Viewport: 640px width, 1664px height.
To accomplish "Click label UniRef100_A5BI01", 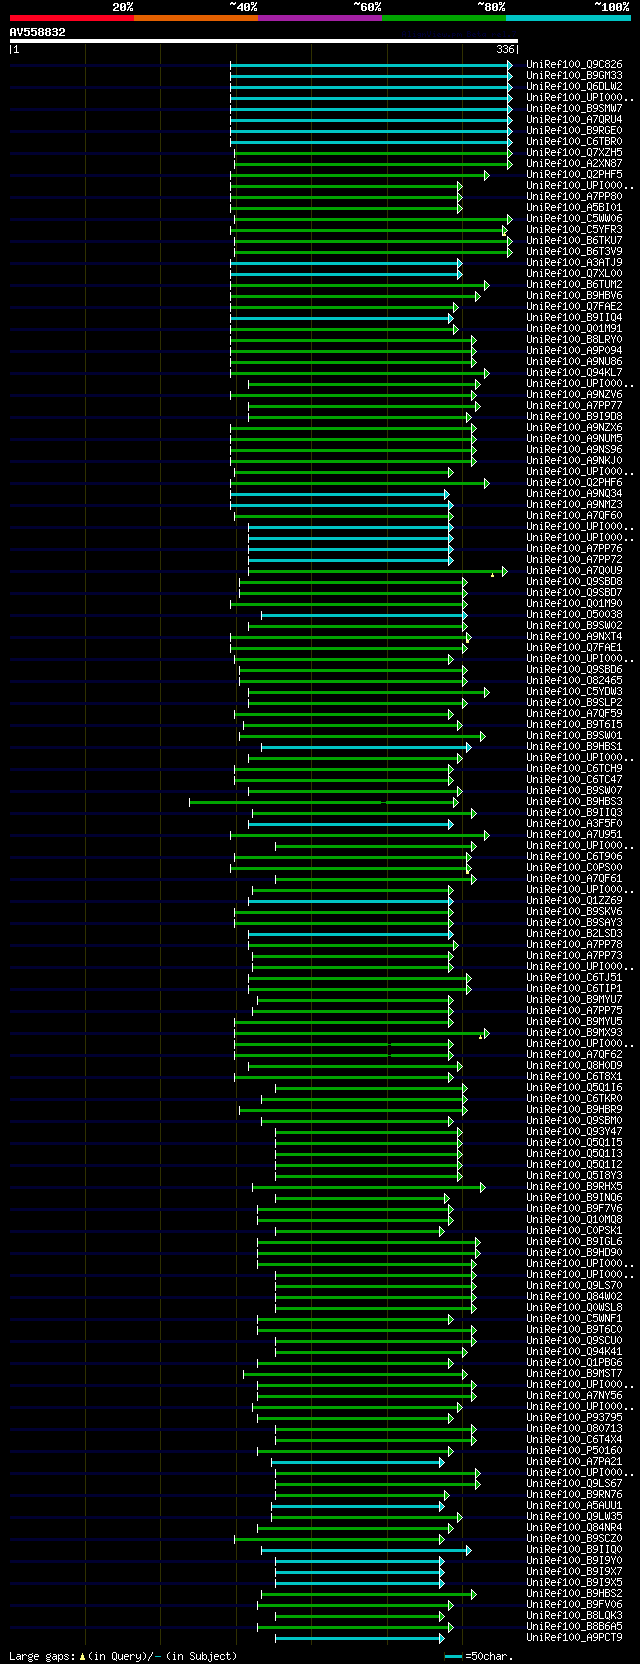I will [x=574, y=208].
